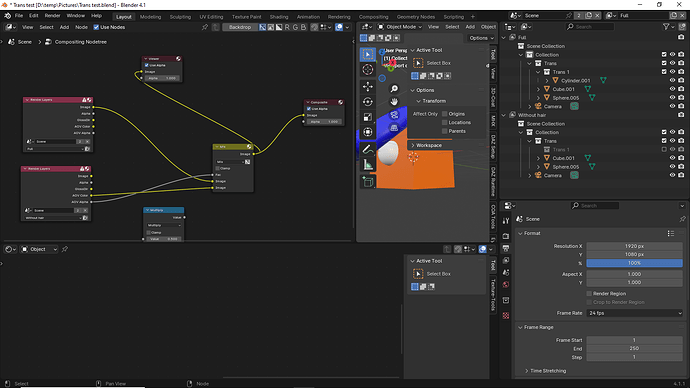Open the viewport Add menu
Image resolution: width=690 pixels, height=388 pixels.
pyautogui.click(x=470, y=27)
